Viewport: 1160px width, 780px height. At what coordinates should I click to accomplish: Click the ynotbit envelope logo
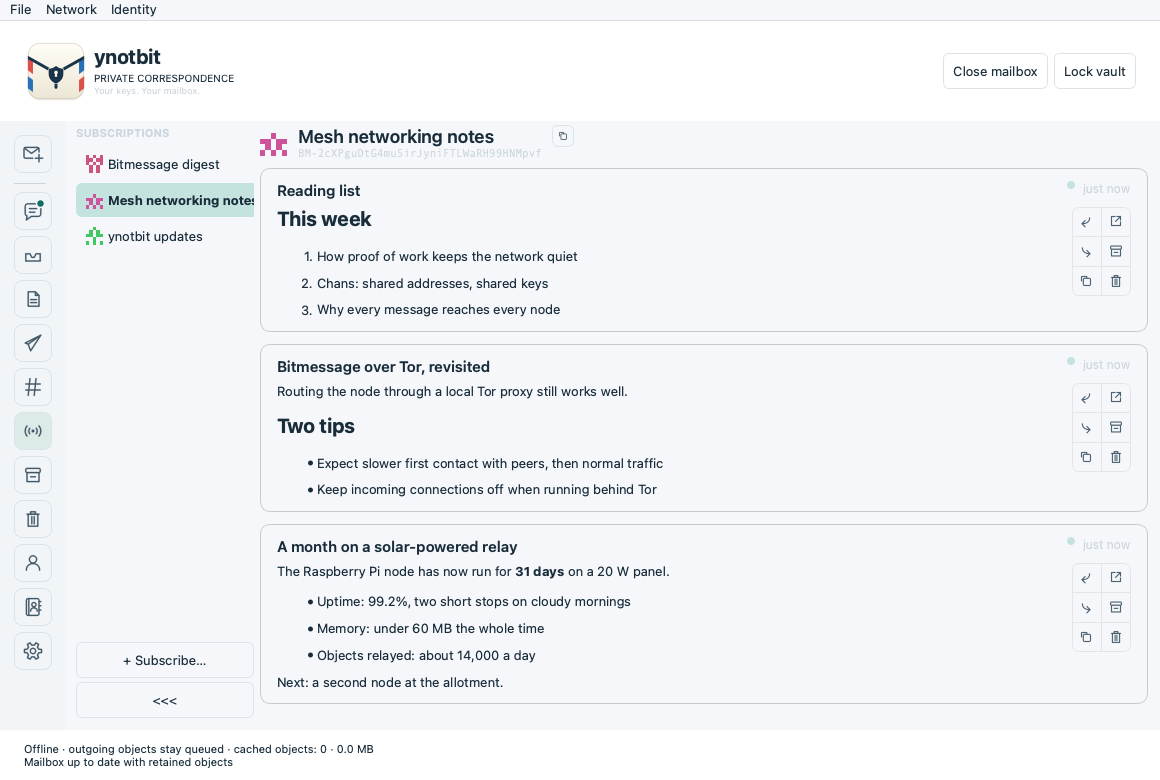pos(55,71)
